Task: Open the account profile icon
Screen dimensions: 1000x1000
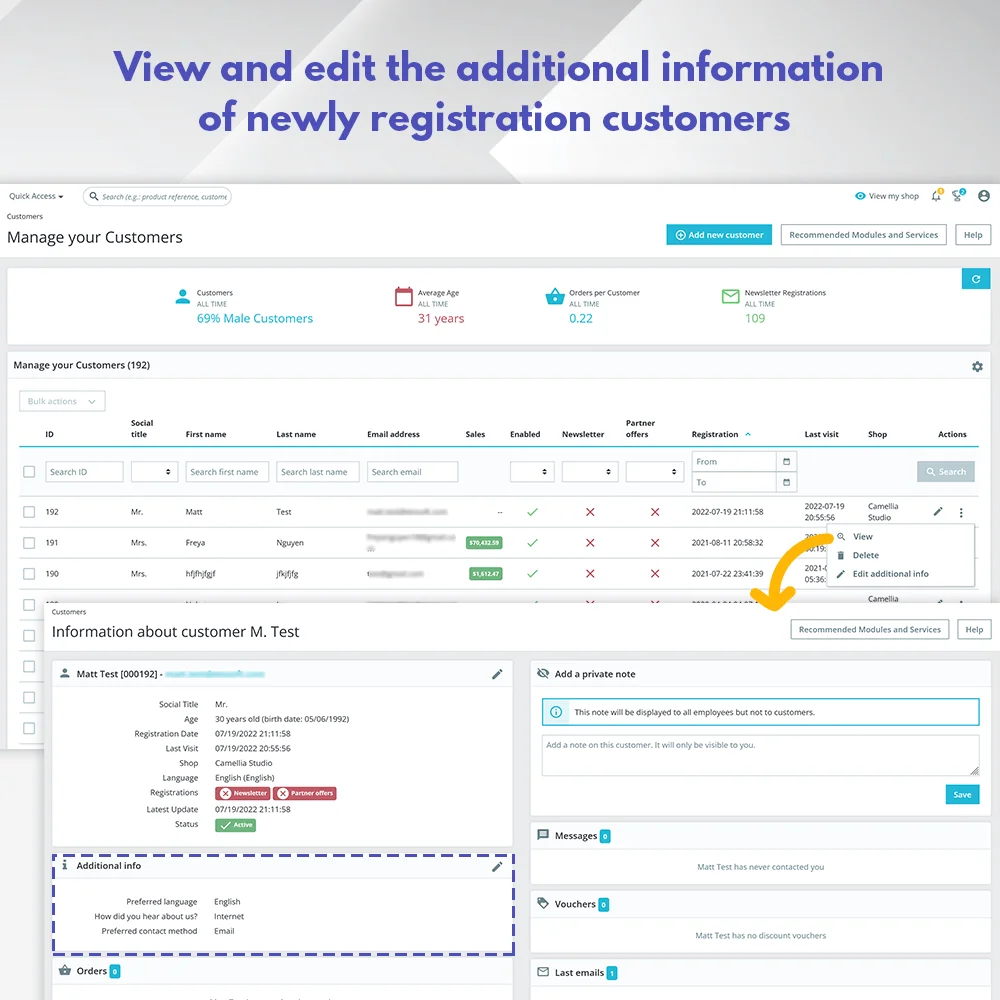Action: coord(983,196)
